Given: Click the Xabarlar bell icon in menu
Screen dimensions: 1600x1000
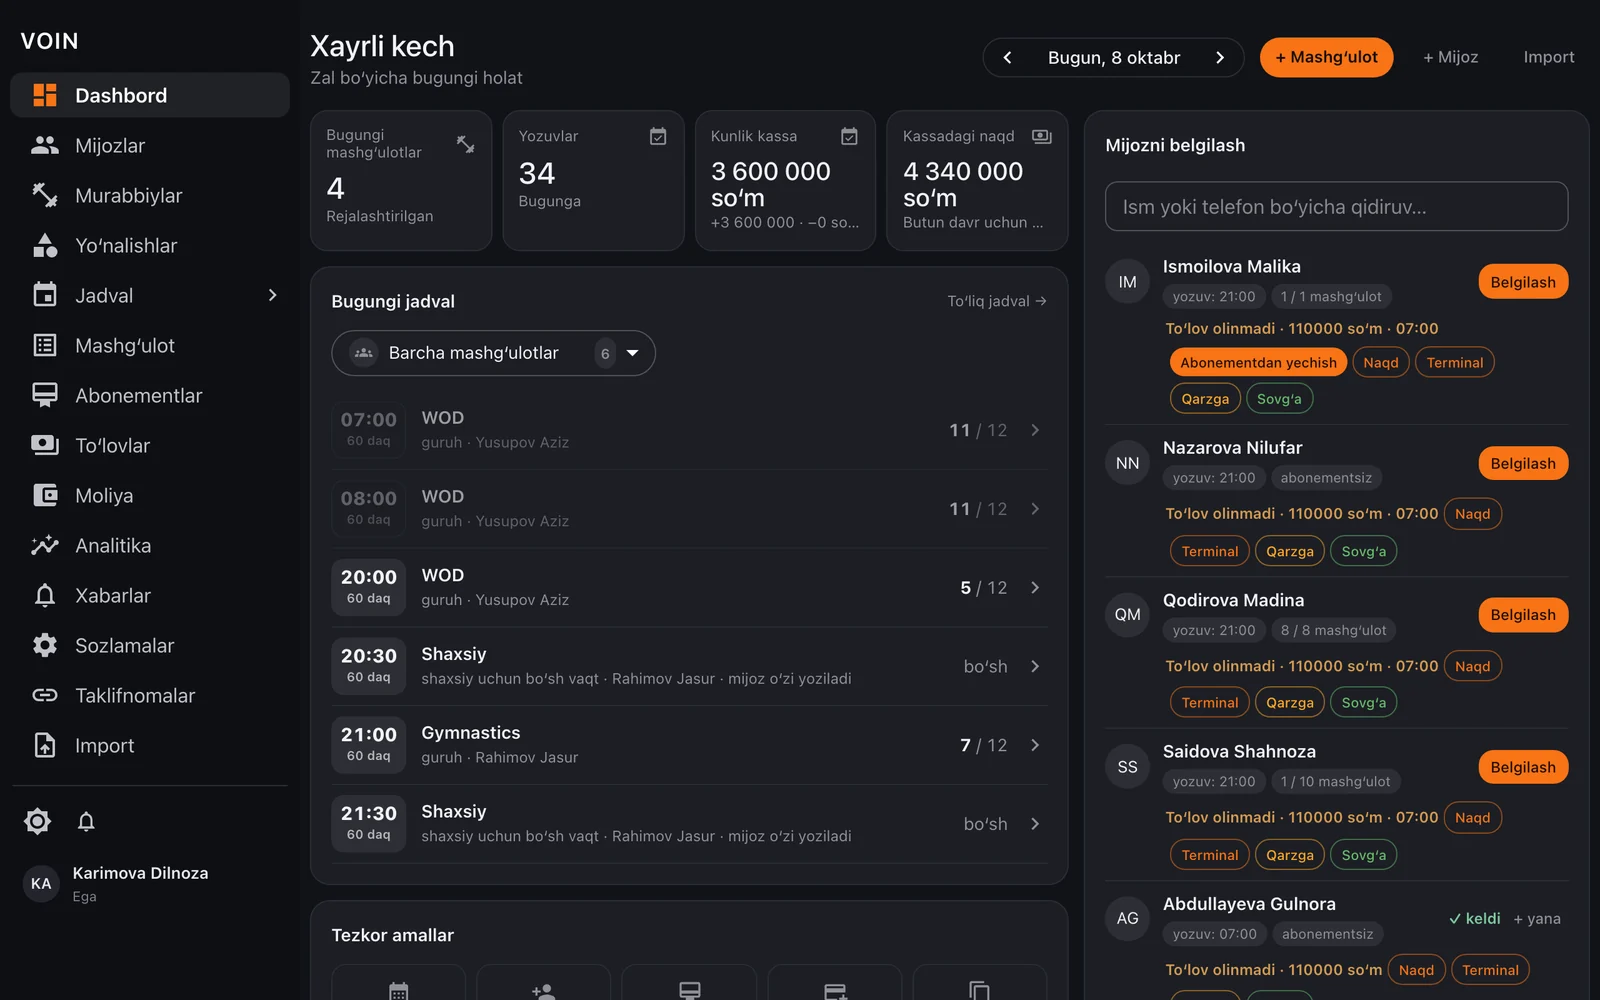Looking at the screenshot, I should 45,595.
